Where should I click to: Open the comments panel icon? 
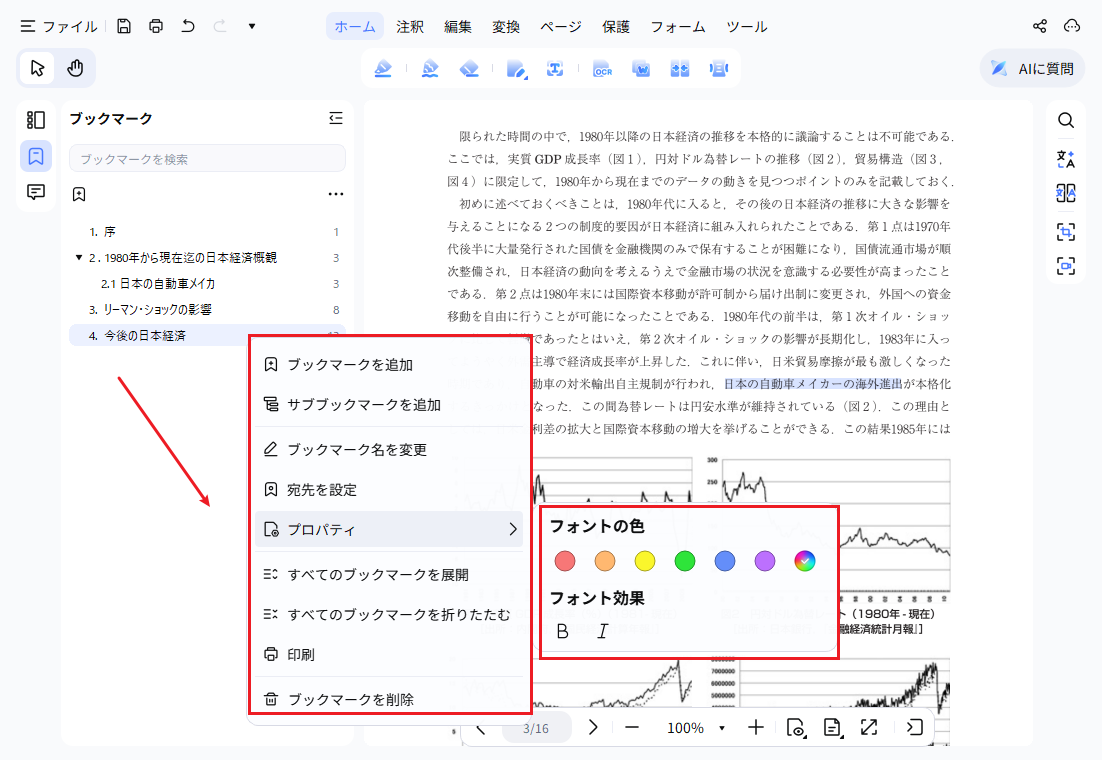coord(36,192)
